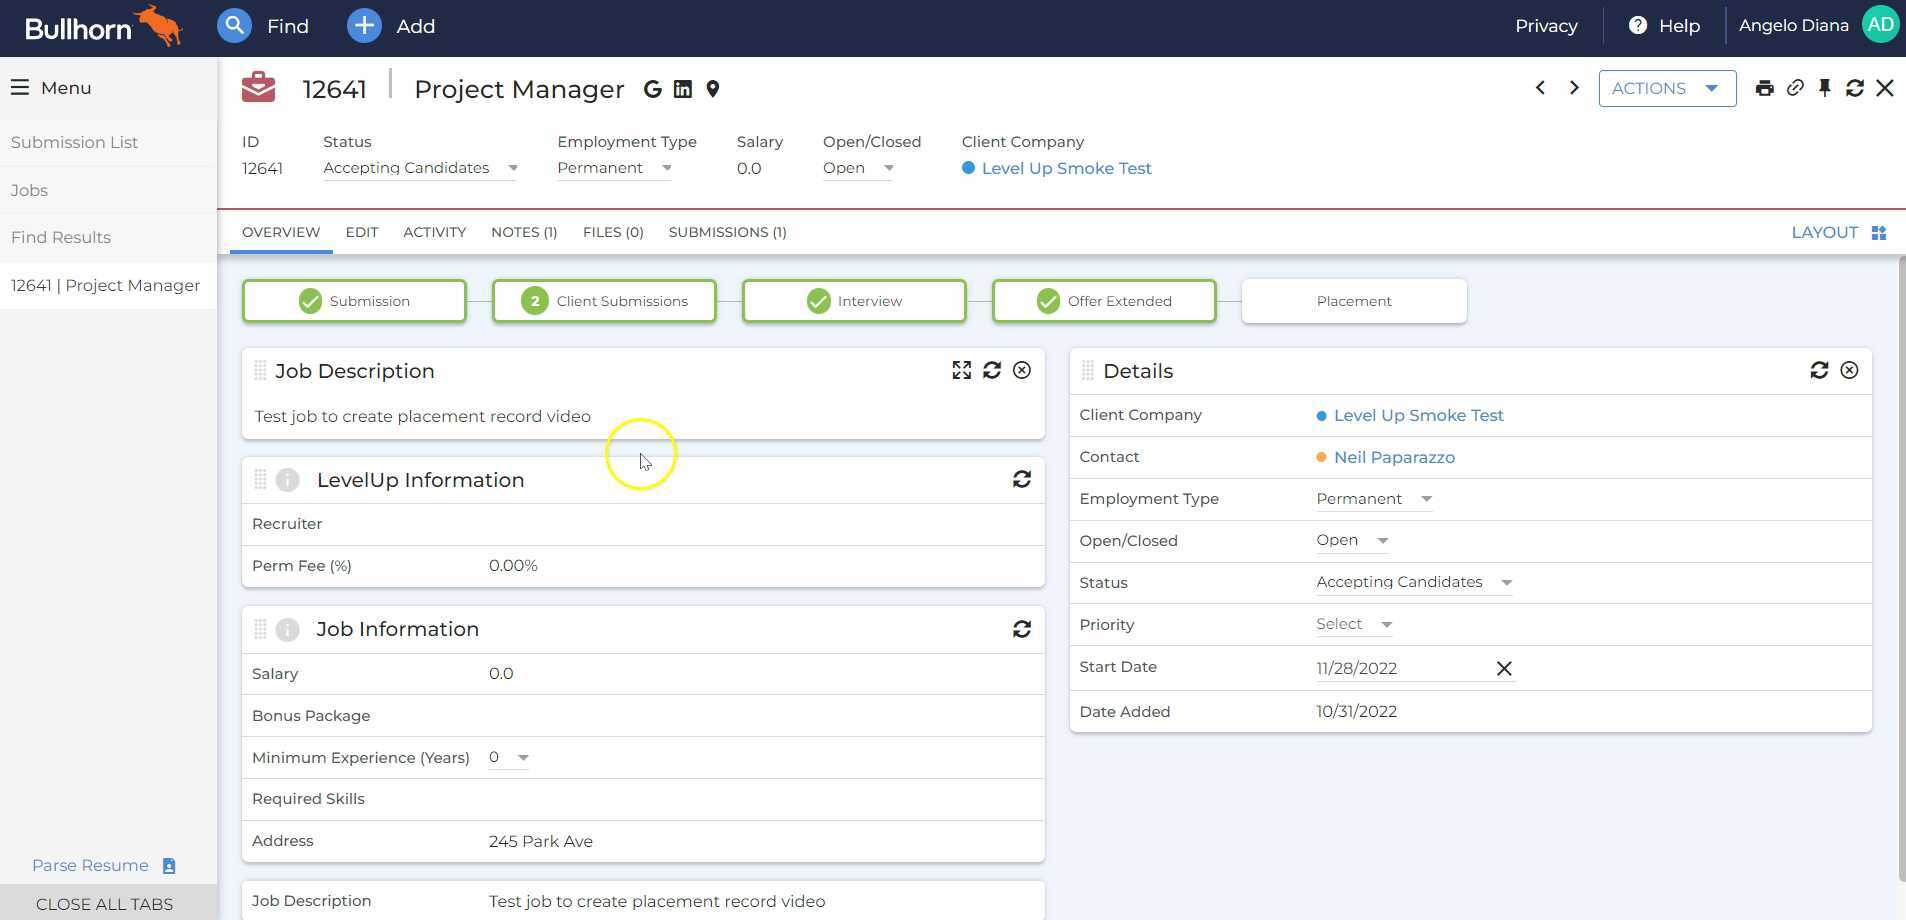Refresh the LevelUp Information card
The height and width of the screenshot is (920, 1906).
pos(1021,480)
